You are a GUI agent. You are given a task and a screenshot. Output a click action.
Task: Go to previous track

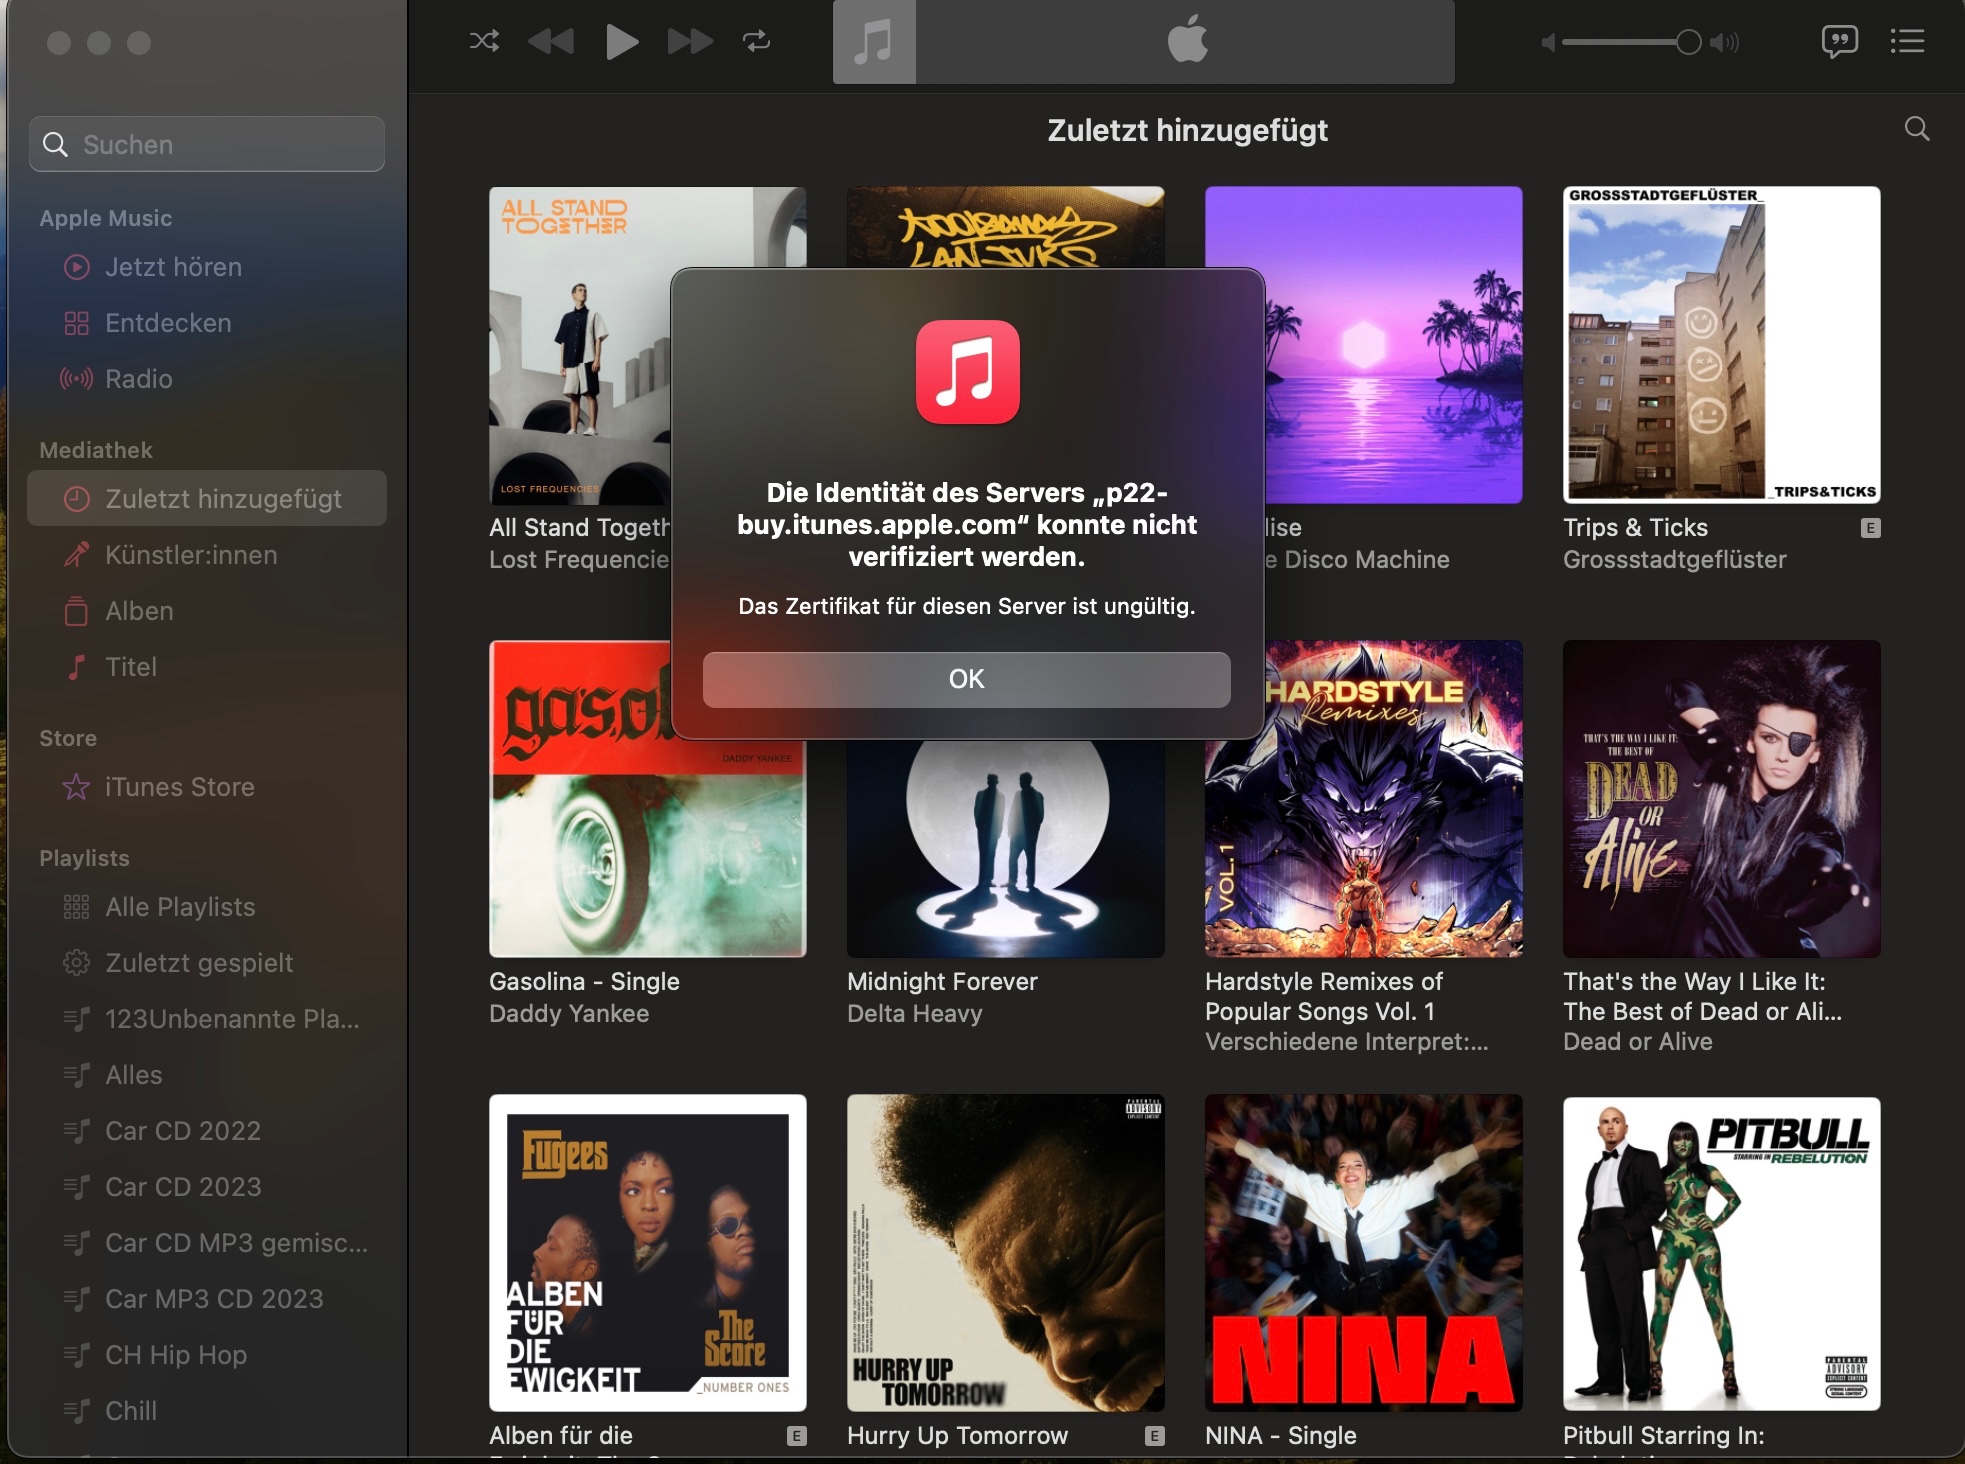click(551, 41)
